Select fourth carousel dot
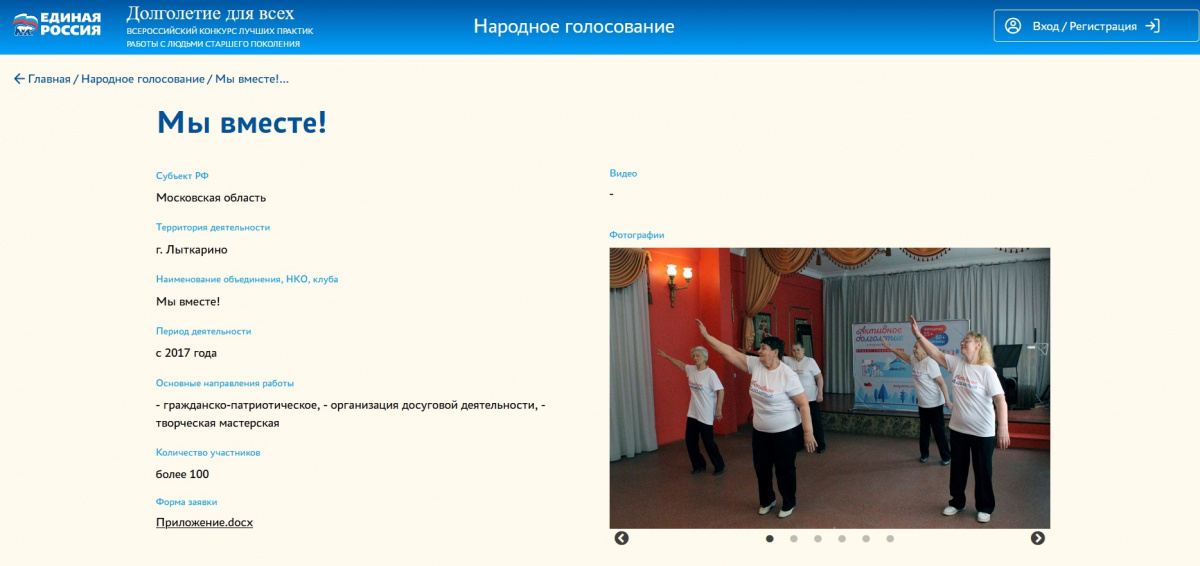 842,538
